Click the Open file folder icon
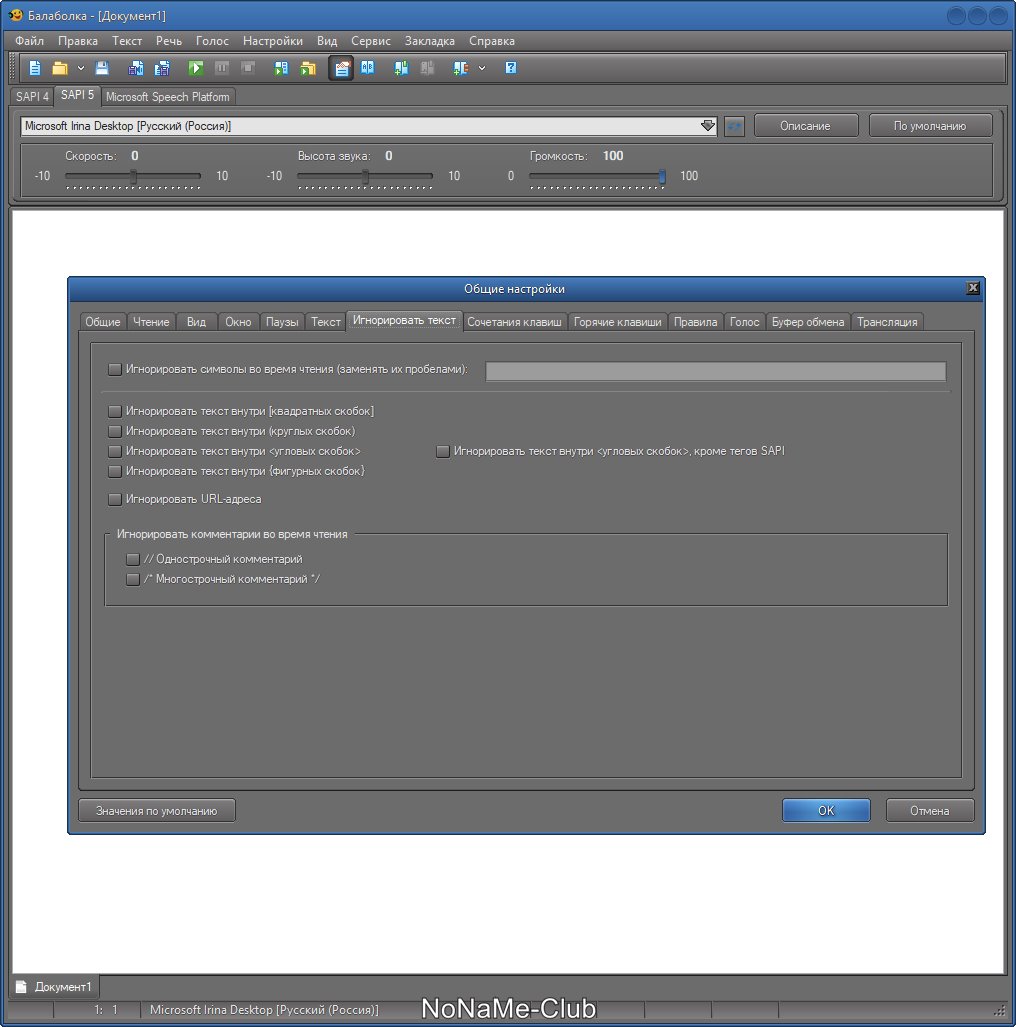1016x1027 pixels. click(x=60, y=68)
